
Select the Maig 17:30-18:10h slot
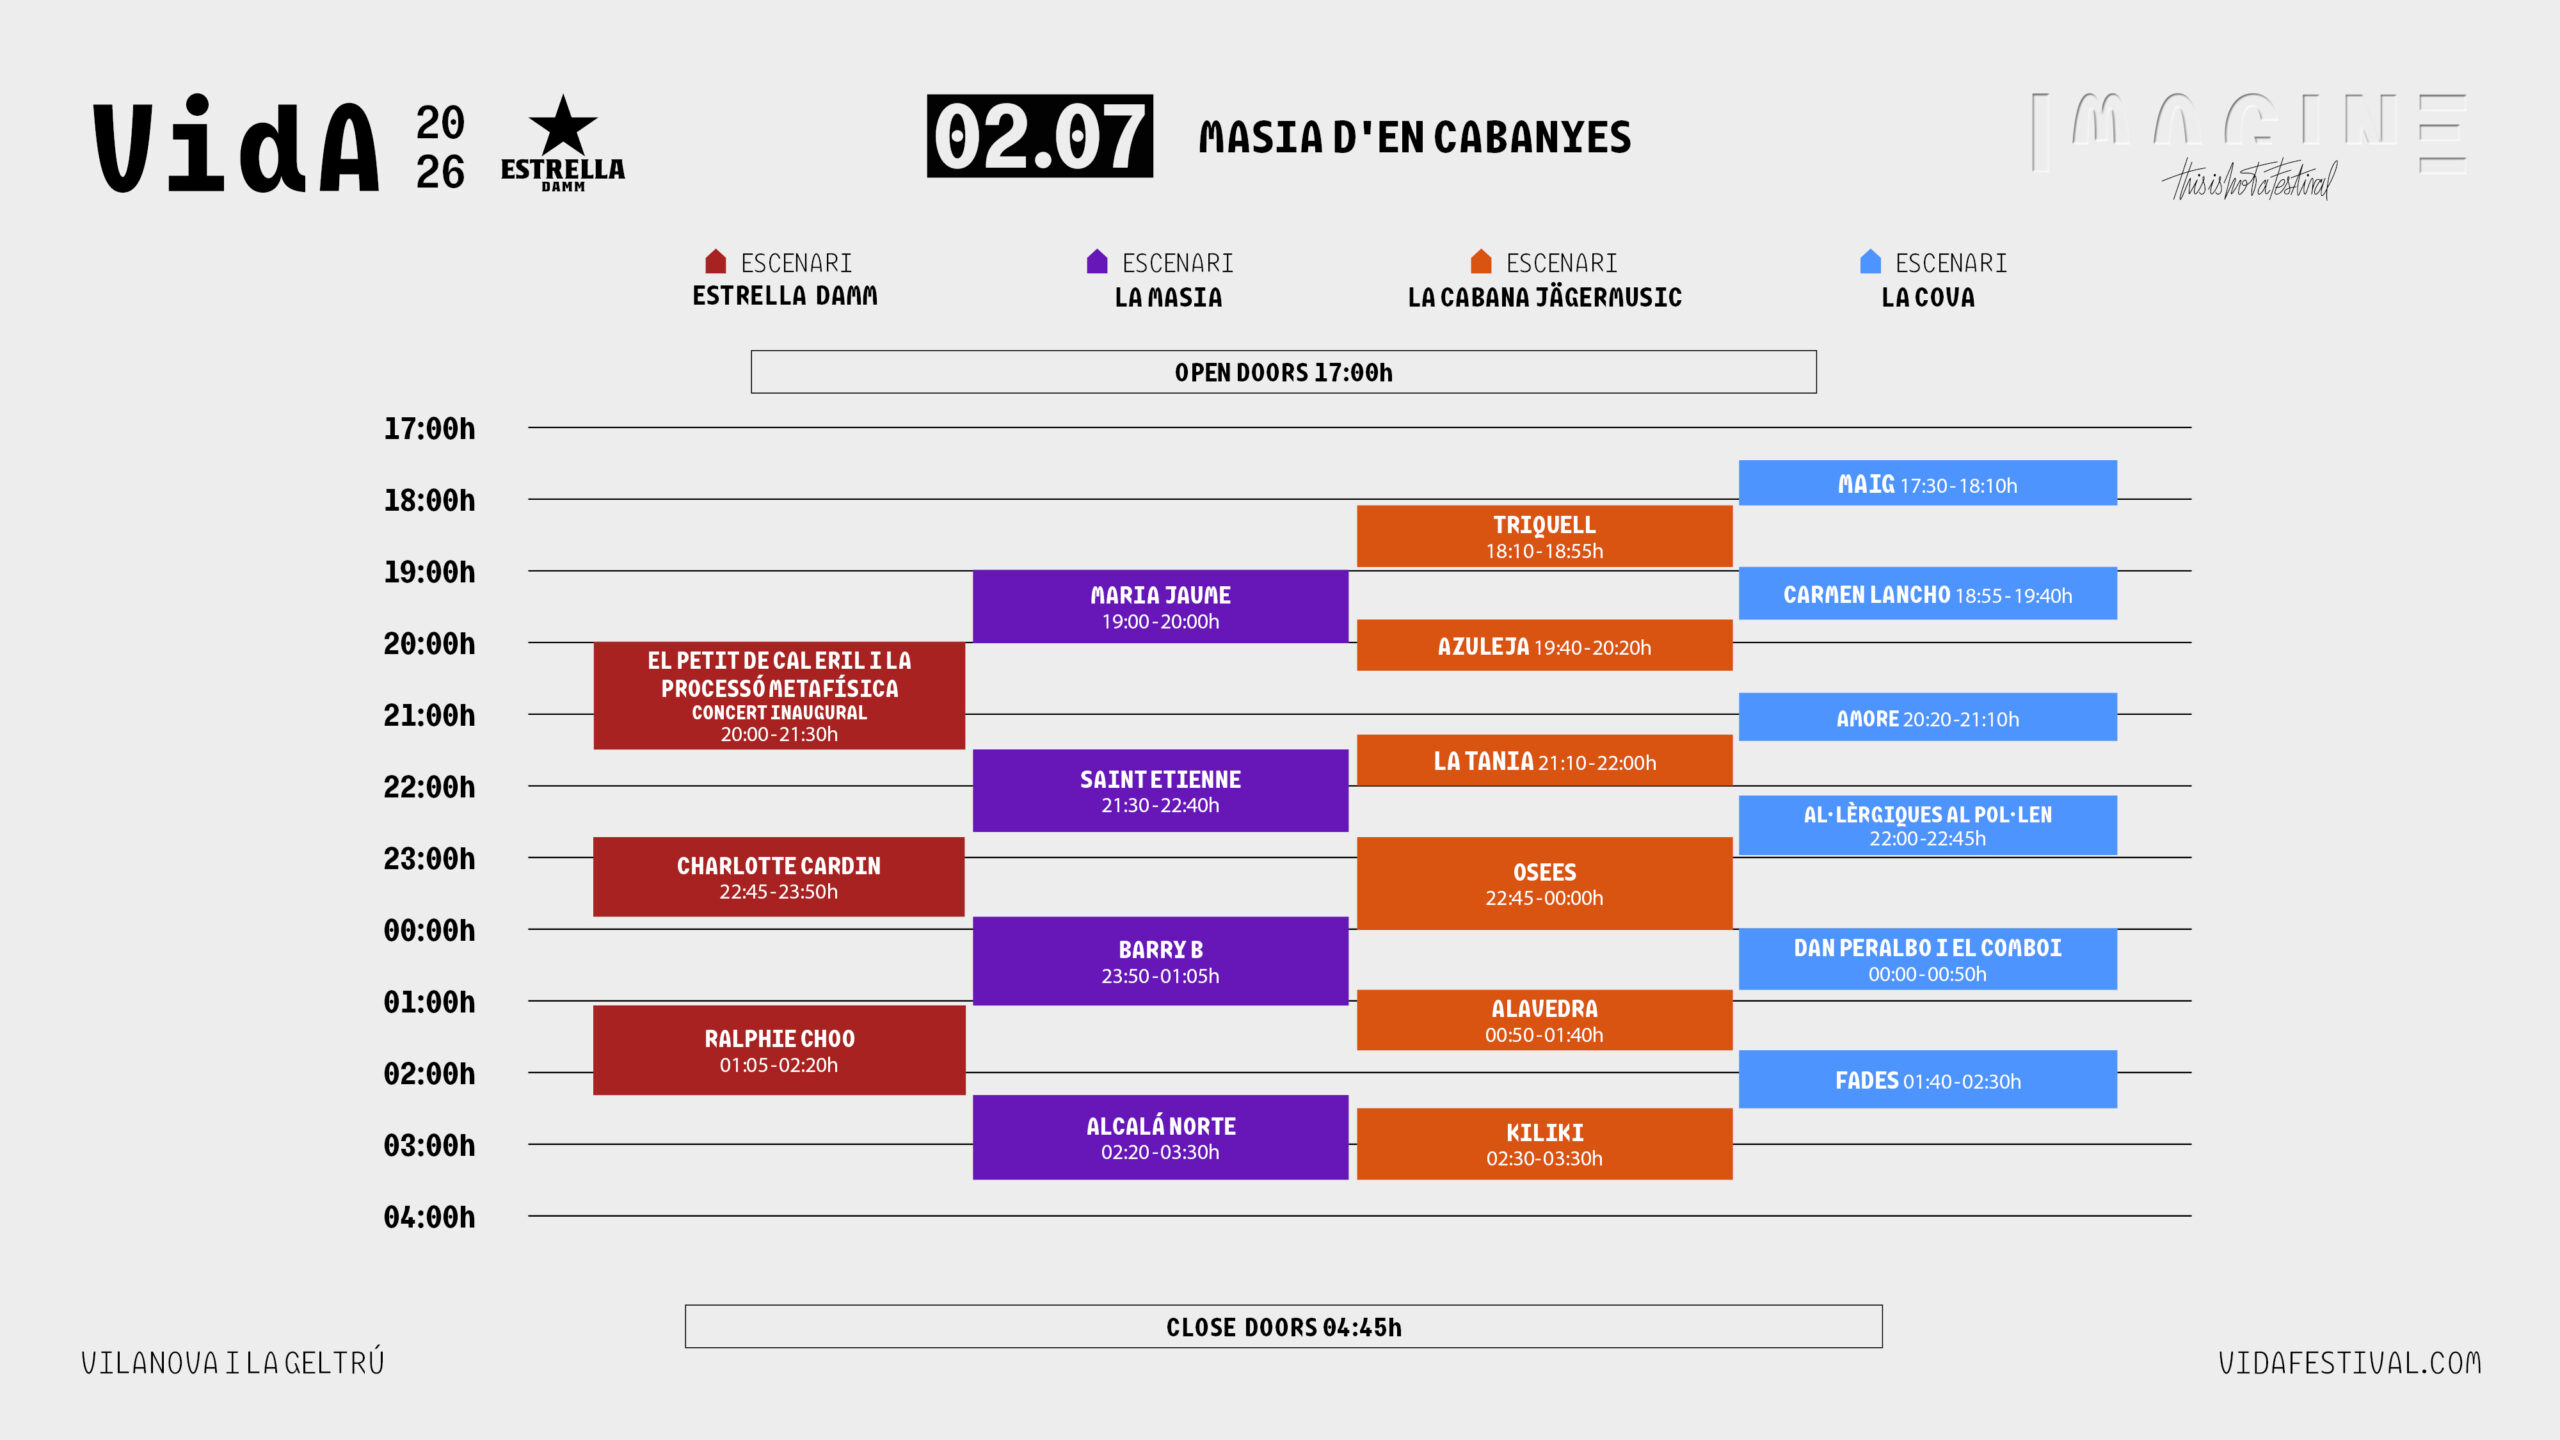1927,484
